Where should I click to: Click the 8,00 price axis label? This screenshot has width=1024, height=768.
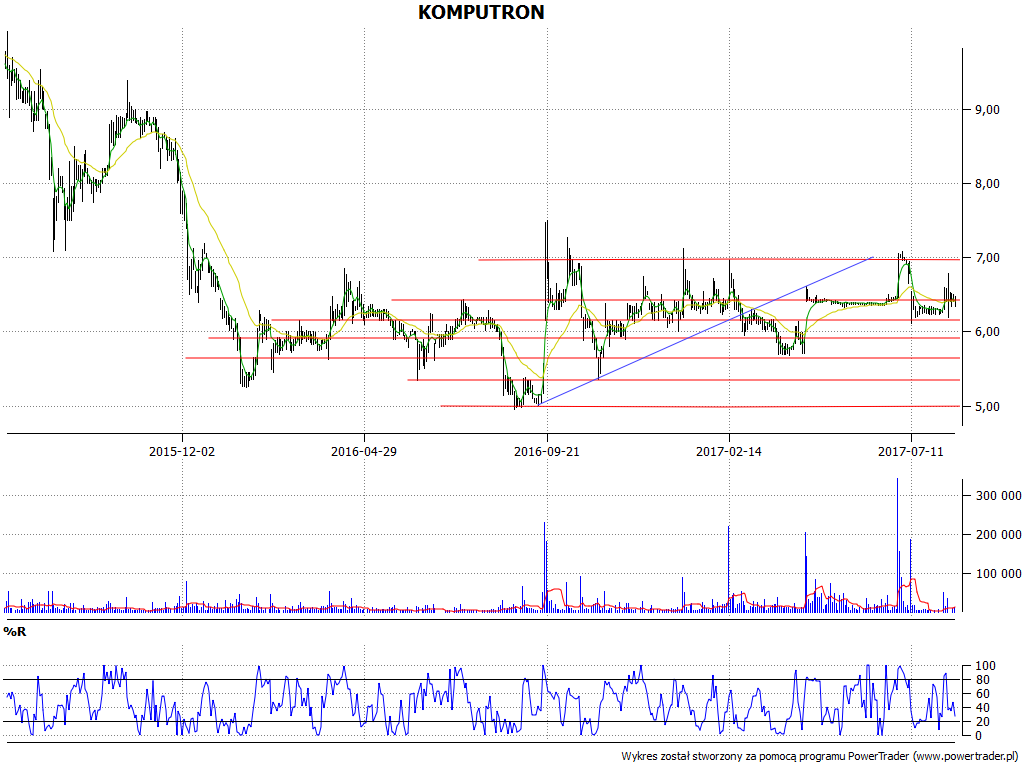987,184
